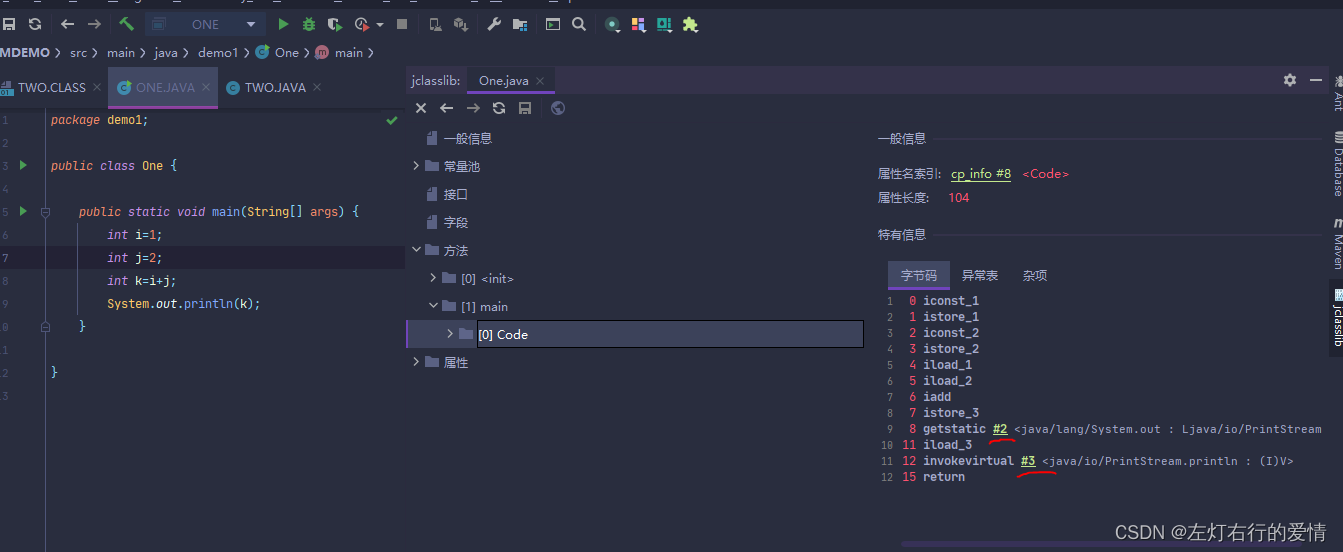The width and height of the screenshot is (1343, 552).
Task: Click the green puzzle plugin icon
Action: 690,24
